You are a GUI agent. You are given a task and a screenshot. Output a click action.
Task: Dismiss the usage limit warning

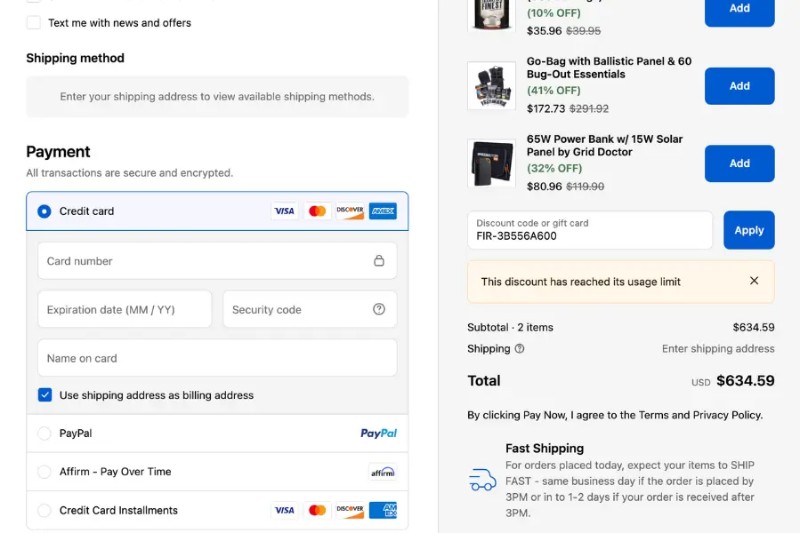(x=754, y=281)
